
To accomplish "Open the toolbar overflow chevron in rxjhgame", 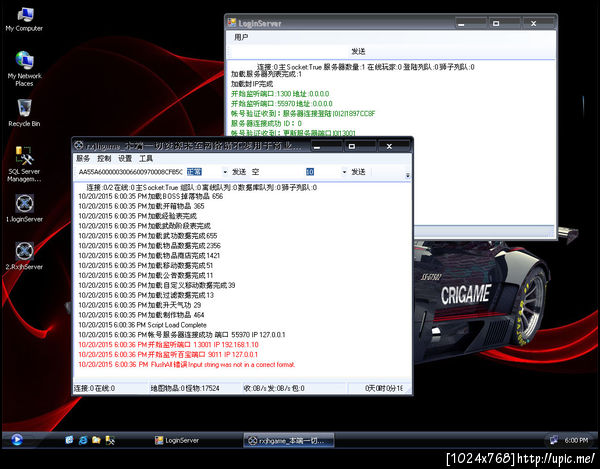I will coord(408,175).
